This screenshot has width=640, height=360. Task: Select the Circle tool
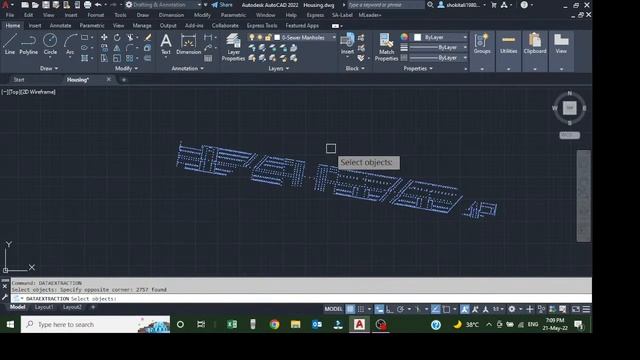(x=50, y=44)
